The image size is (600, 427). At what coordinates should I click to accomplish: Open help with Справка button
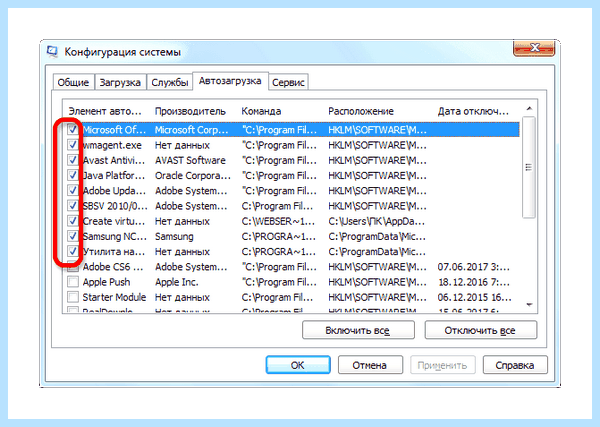pos(515,365)
